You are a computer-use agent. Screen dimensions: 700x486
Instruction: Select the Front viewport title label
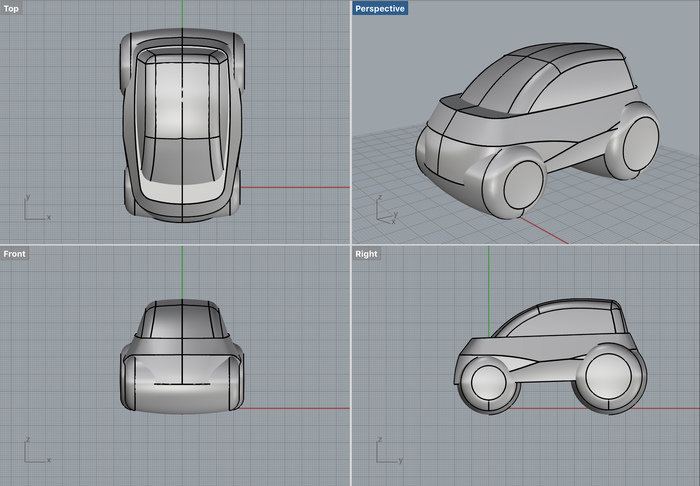coord(15,254)
